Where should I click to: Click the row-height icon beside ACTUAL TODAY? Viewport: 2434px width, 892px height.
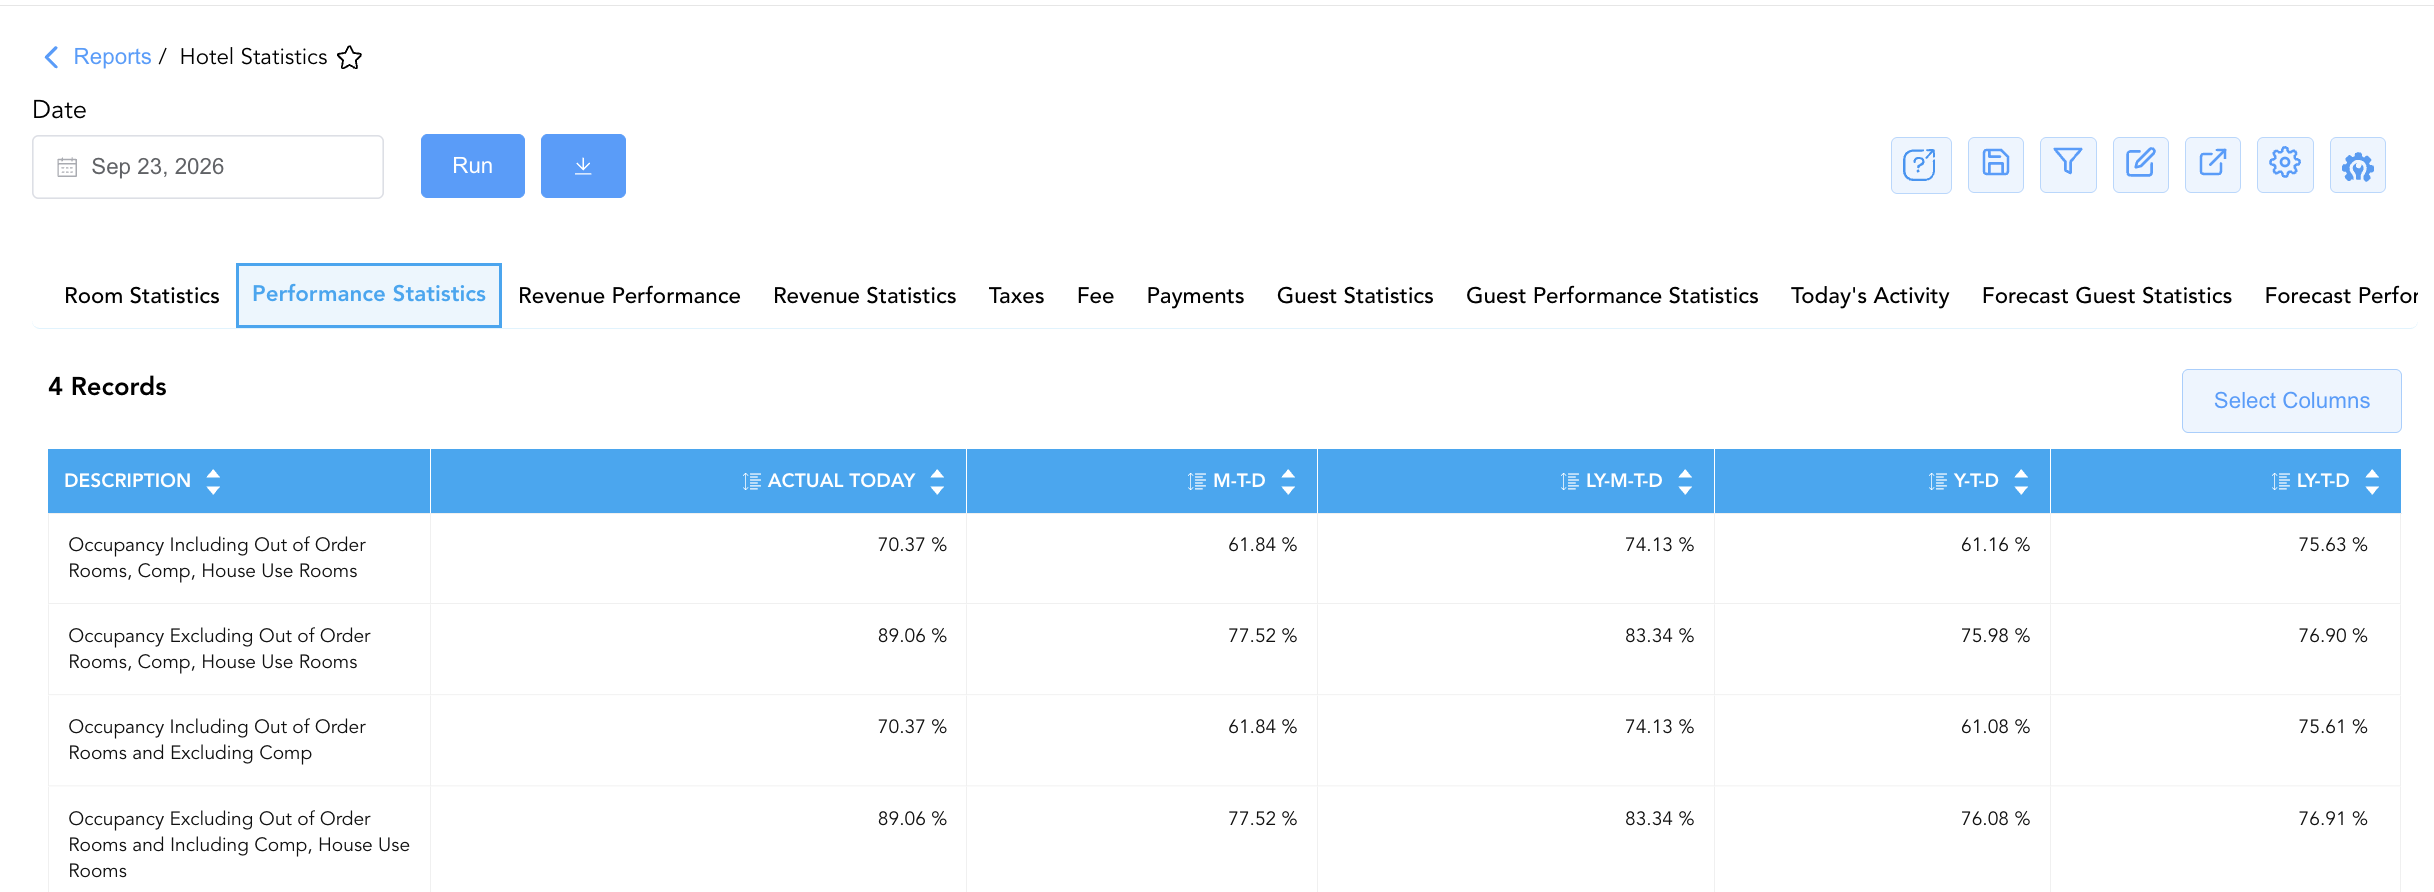[x=752, y=481]
